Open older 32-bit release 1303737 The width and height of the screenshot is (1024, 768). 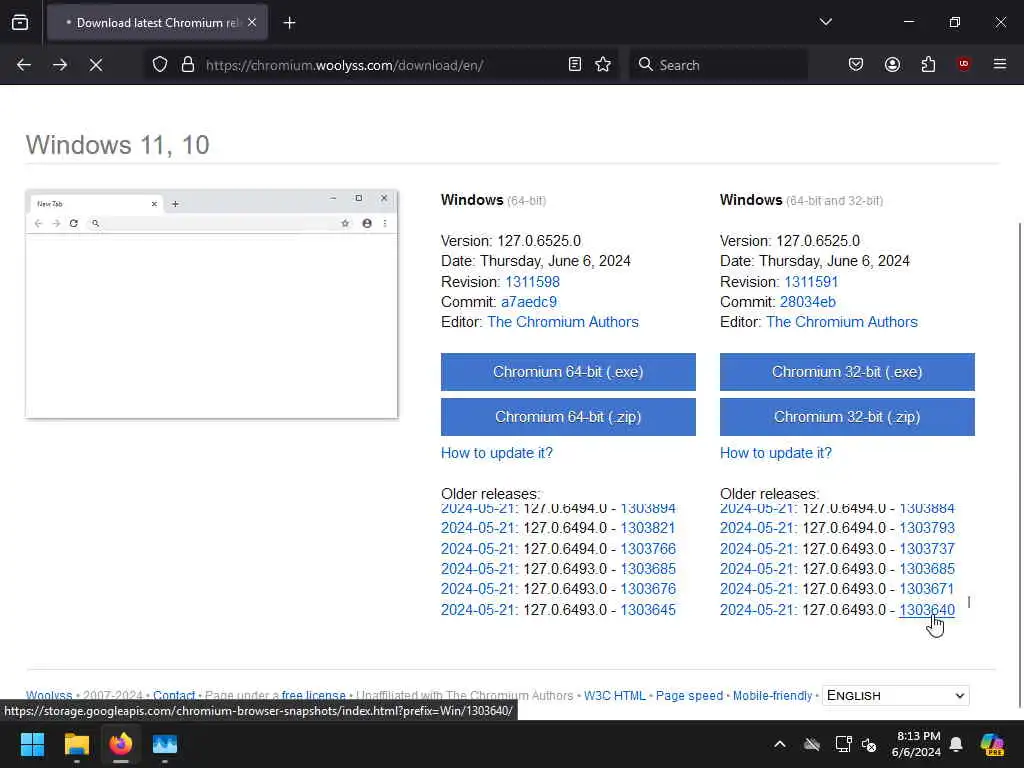927,549
